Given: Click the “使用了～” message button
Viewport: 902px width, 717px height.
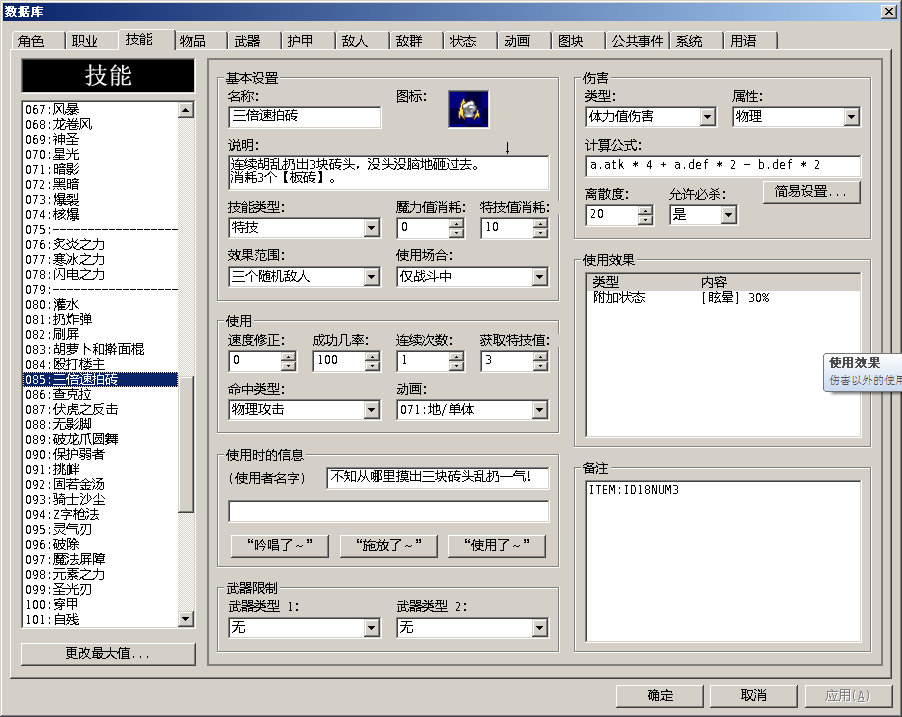Looking at the screenshot, I should point(496,546).
